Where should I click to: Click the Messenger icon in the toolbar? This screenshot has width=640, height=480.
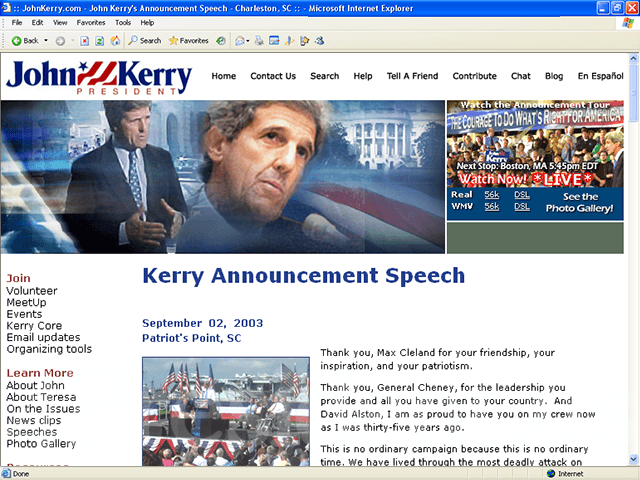pyautogui.click(x=320, y=41)
